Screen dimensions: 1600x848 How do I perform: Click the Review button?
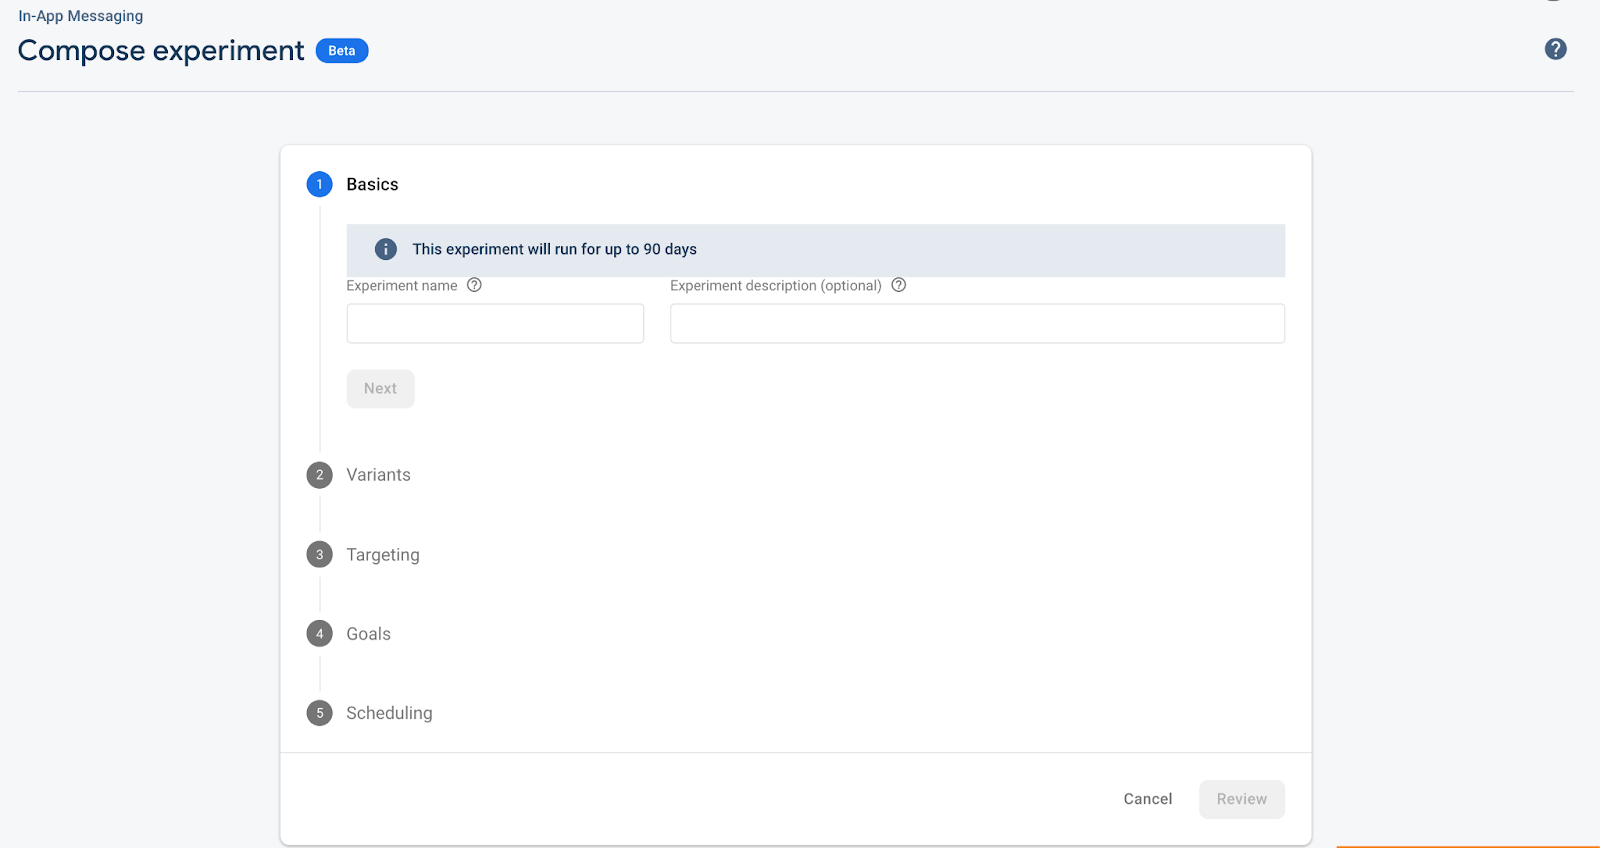point(1241,799)
